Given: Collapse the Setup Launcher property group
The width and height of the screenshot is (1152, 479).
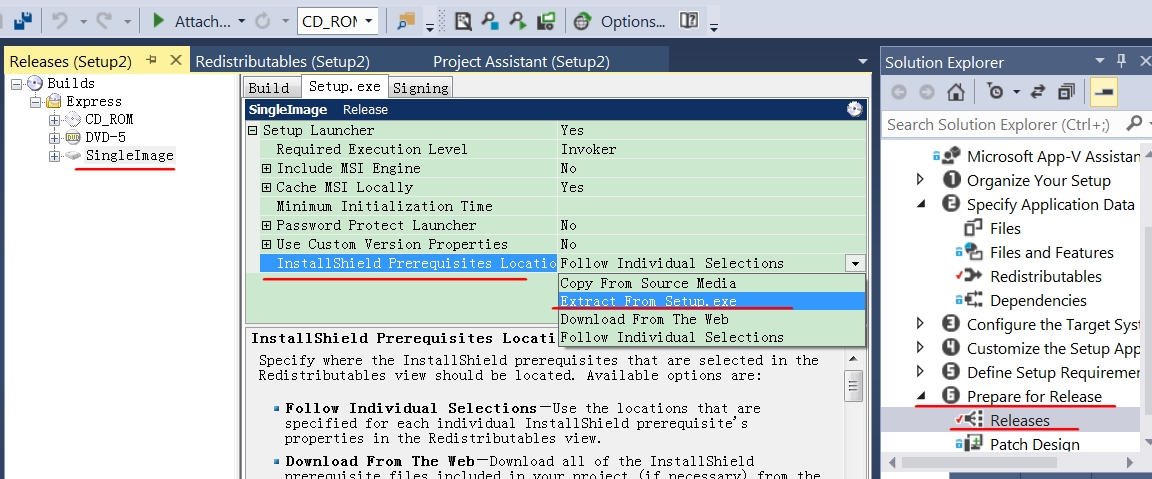Looking at the screenshot, I should (x=253, y=131).
